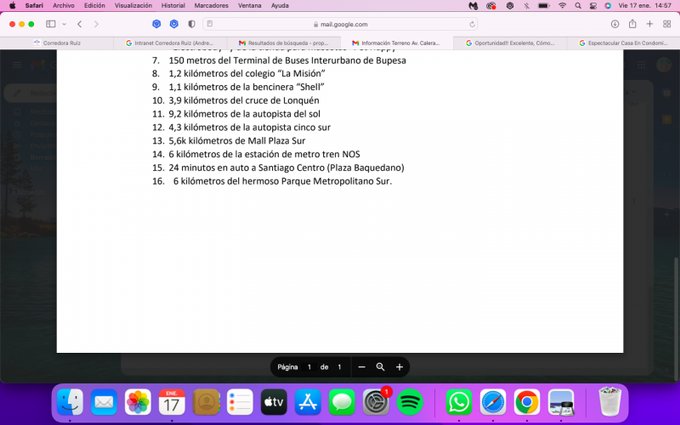Click the Share icon in Safari toolbar
Screen dimensions: 680x425
[633, 24]
